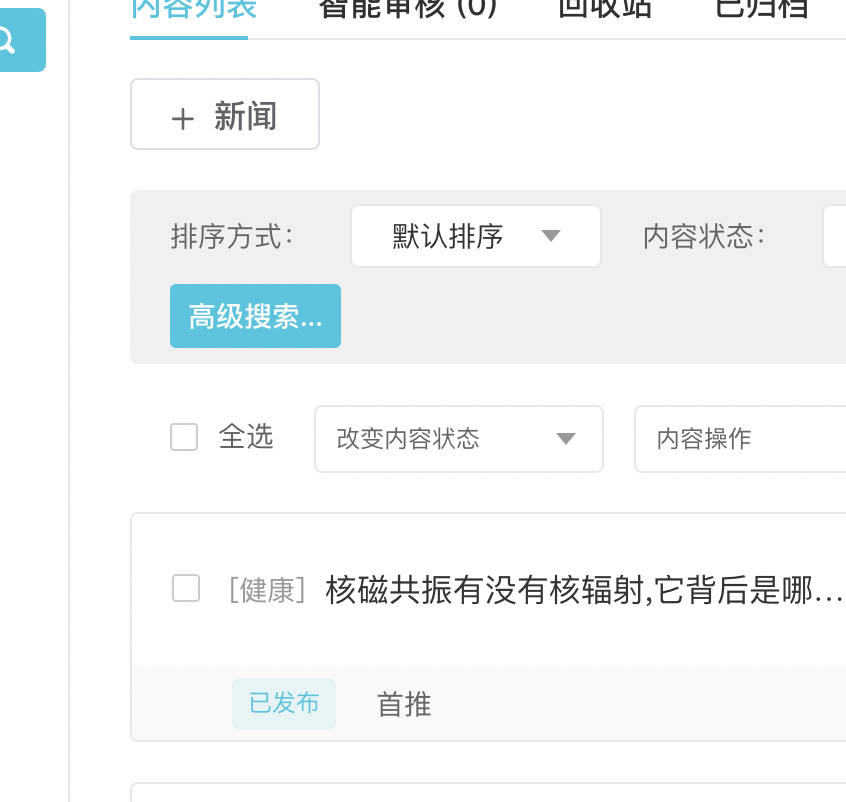Open the 已归档 tab
The width and height of the screenshot is (846, 802).
(761, 10)
